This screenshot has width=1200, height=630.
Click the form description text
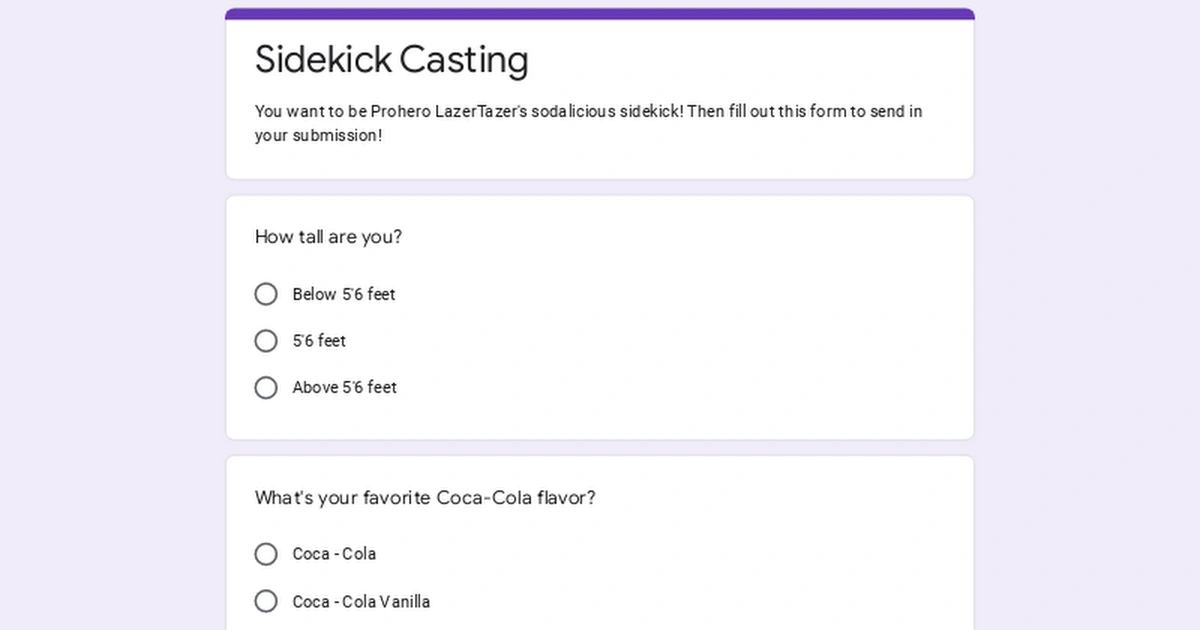[x=588, y=123]
